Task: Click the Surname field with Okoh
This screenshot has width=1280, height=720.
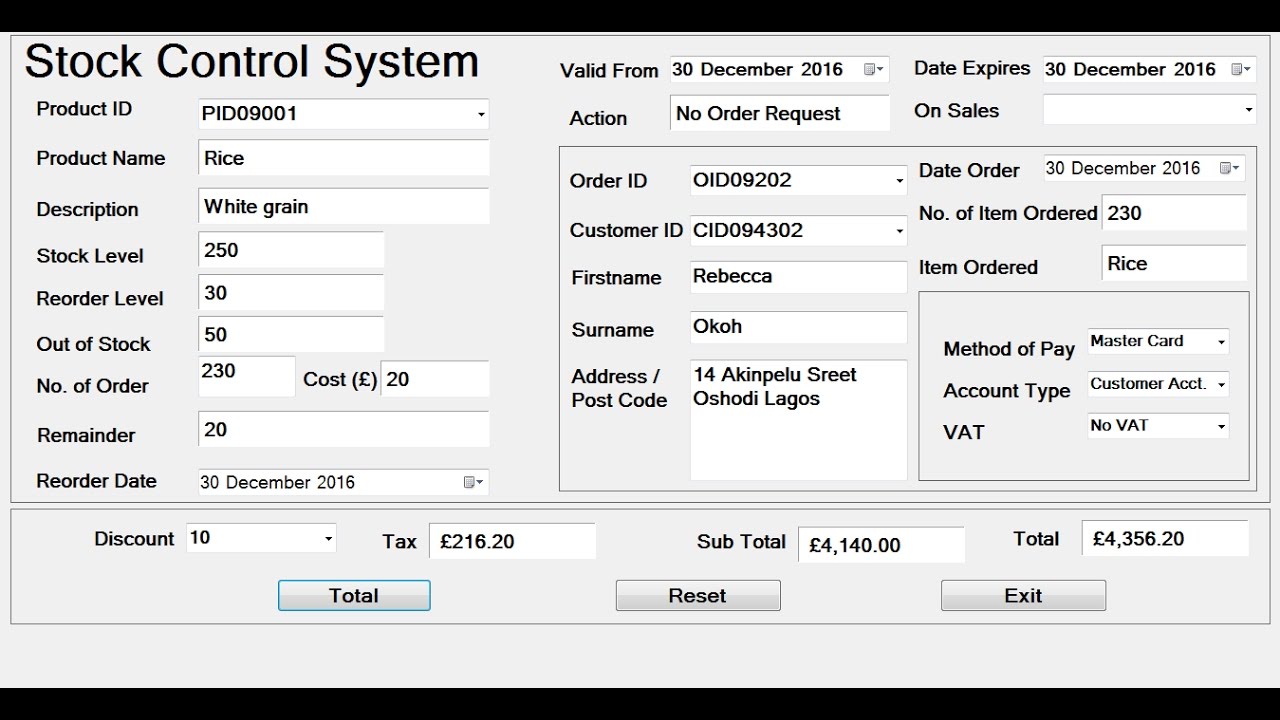Action: (799, 327)
